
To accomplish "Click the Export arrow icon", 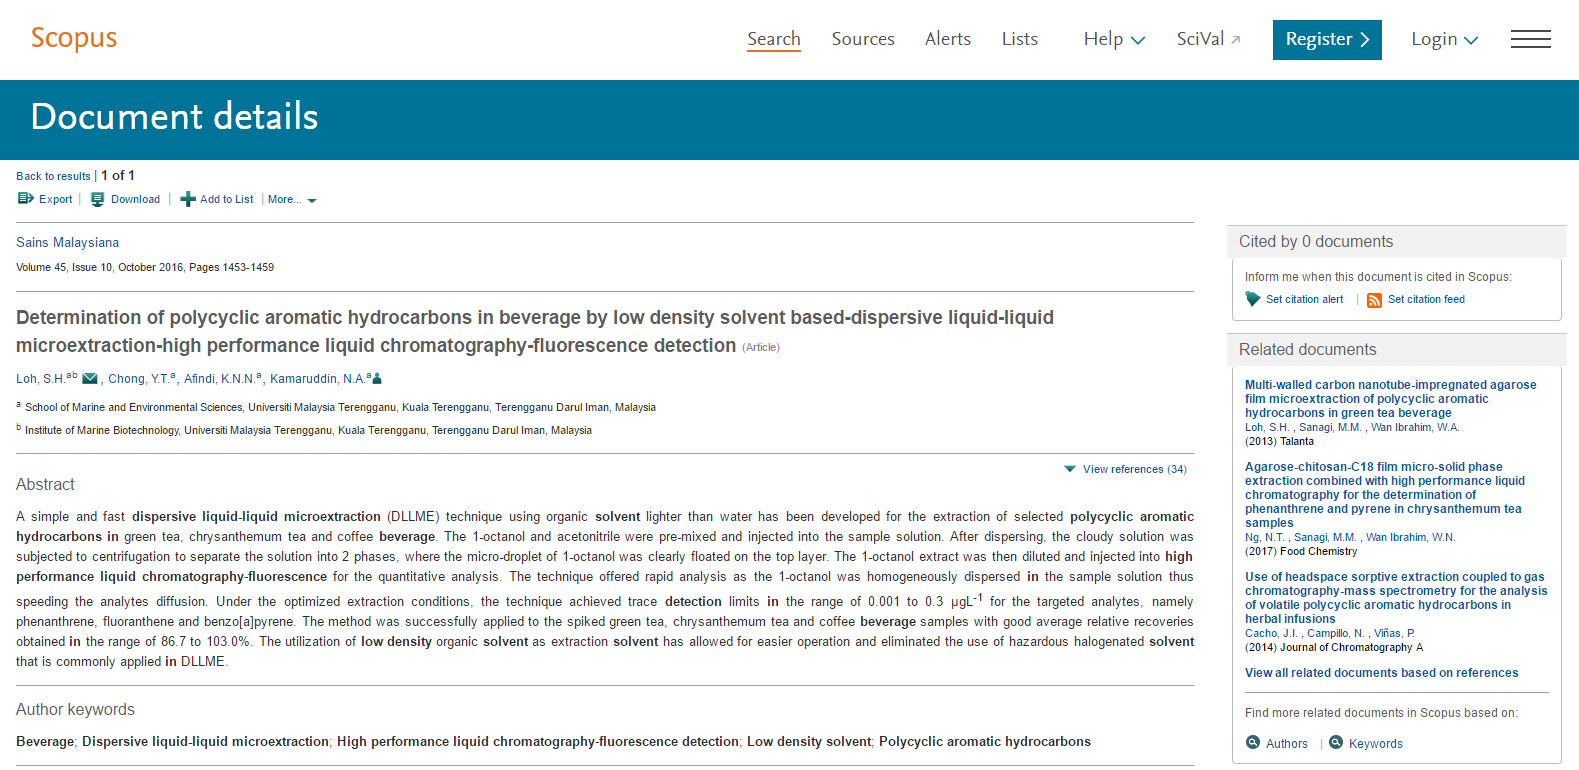I will coord(26,199).
